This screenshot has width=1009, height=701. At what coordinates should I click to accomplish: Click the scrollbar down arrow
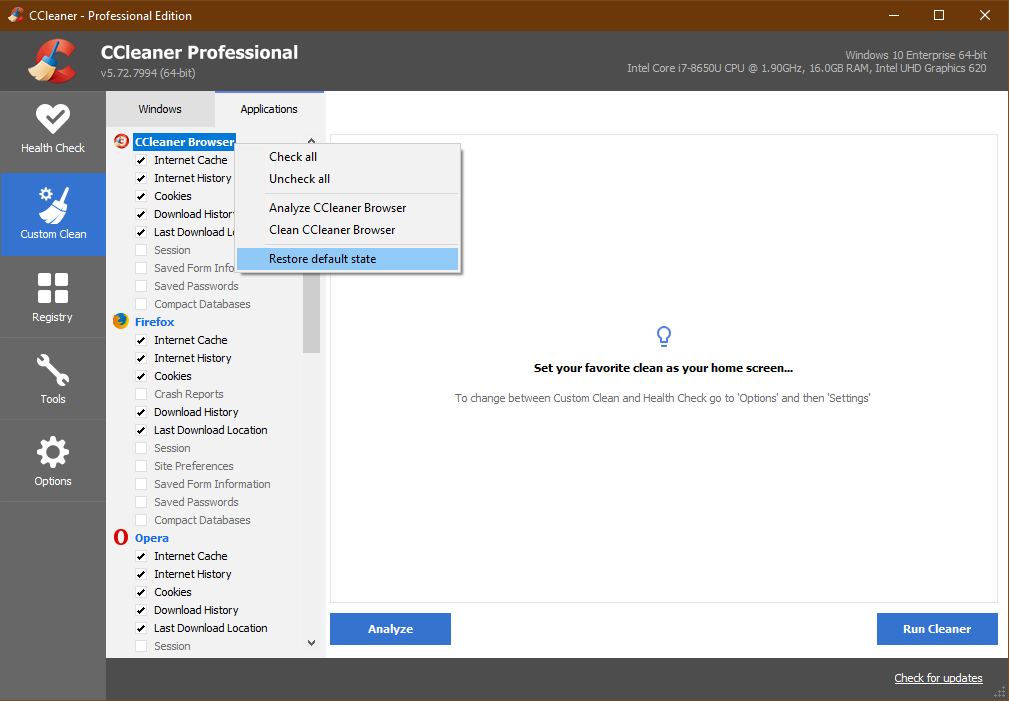pyautogui.click(x=311, y=642)
